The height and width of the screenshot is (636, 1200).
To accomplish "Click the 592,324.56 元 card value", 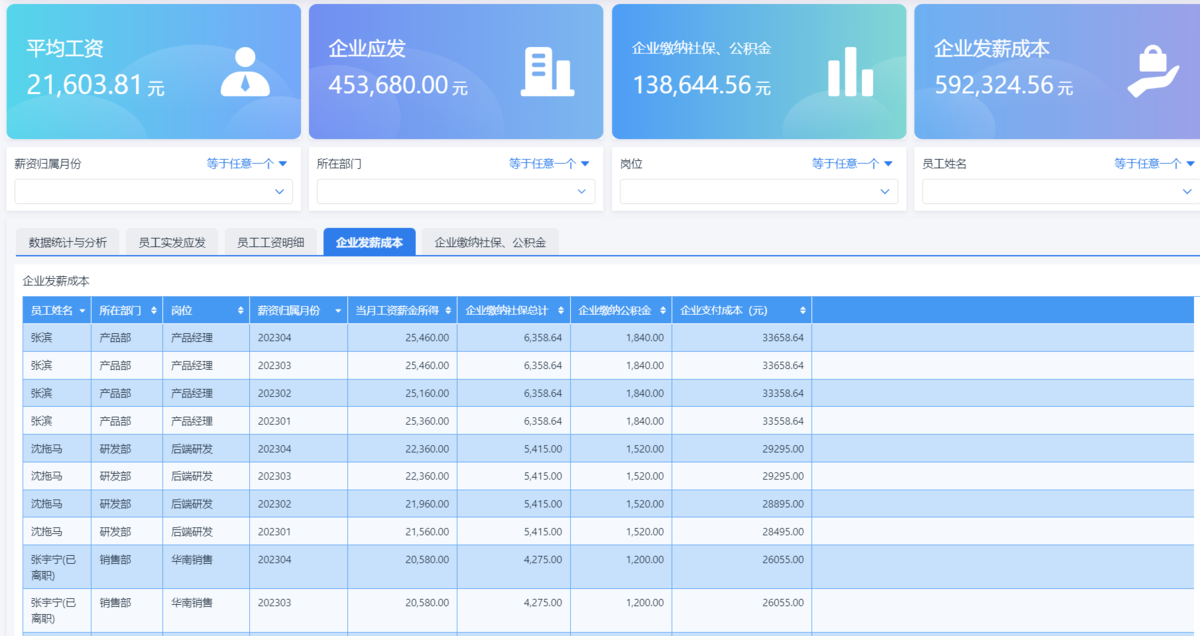I will (x=1004, y=86).
